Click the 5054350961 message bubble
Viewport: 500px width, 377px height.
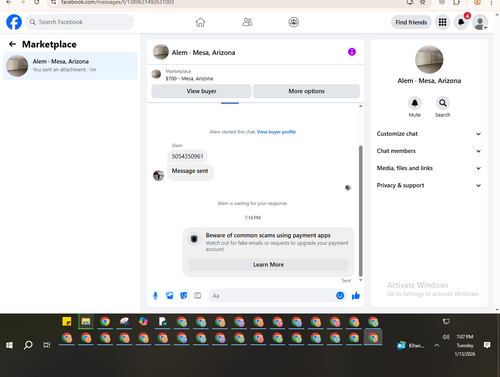187,156
